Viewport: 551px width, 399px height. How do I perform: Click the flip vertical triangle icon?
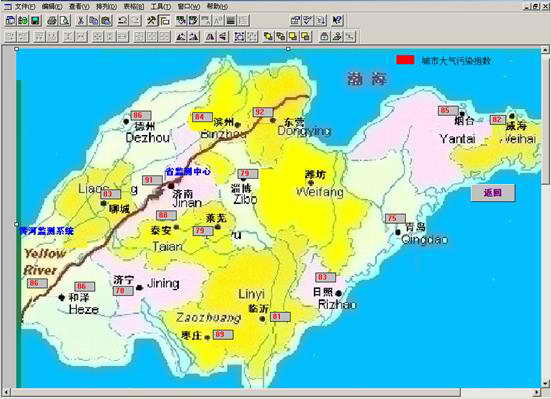(x=223, y=36)
